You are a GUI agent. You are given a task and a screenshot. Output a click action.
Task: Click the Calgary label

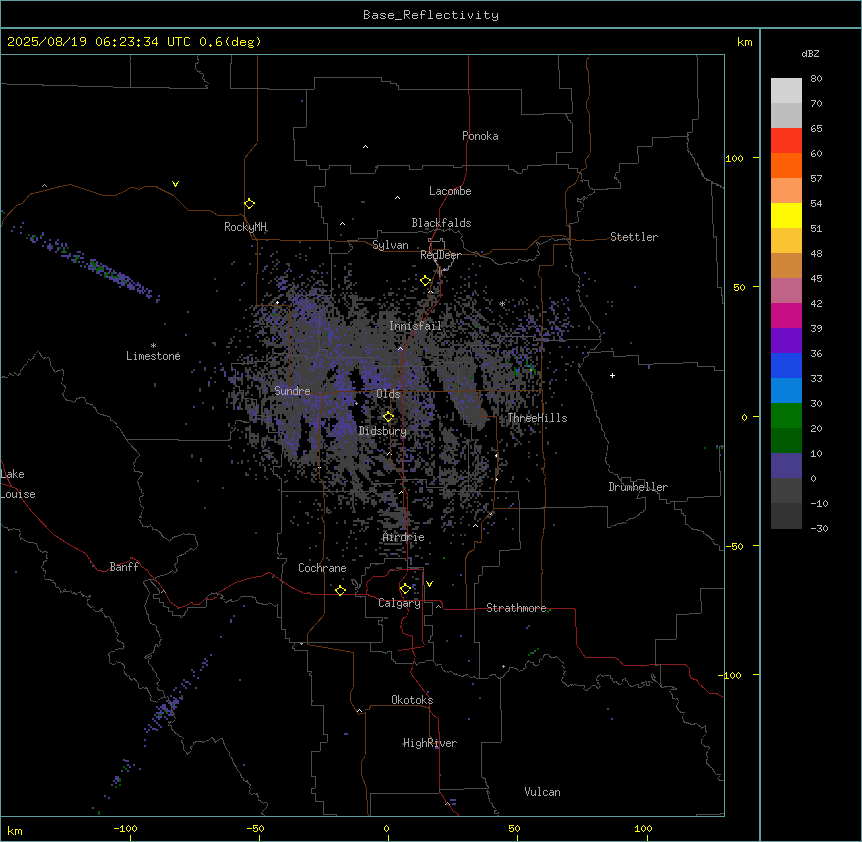(400, 603)
